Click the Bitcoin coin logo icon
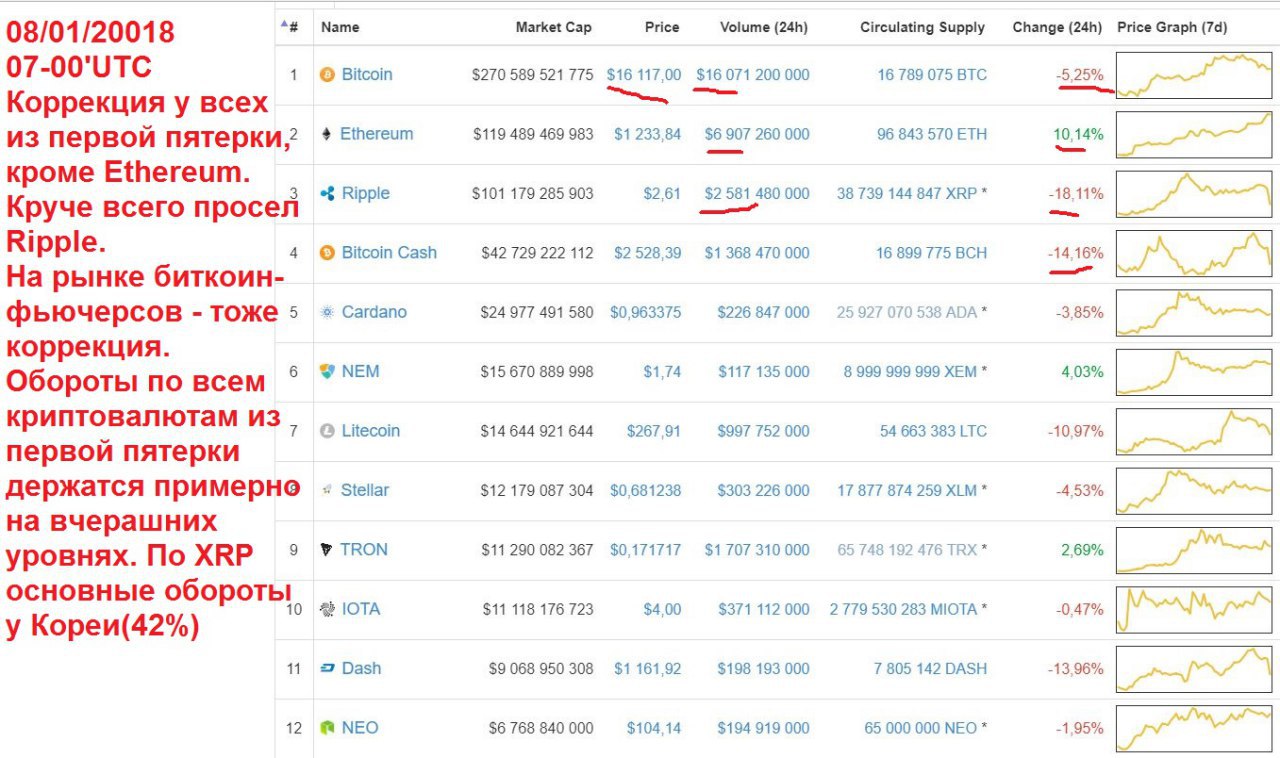 click(327, 75)
